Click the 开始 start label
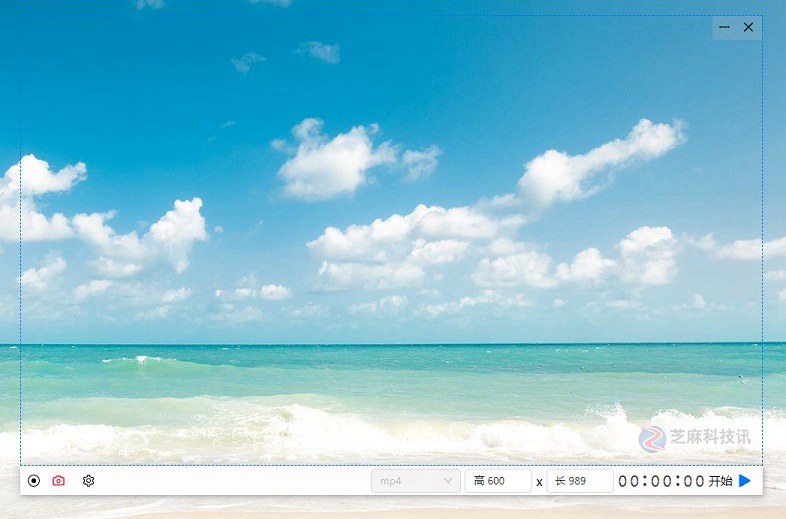Screen dimensions: 786x519 [720, 481]
